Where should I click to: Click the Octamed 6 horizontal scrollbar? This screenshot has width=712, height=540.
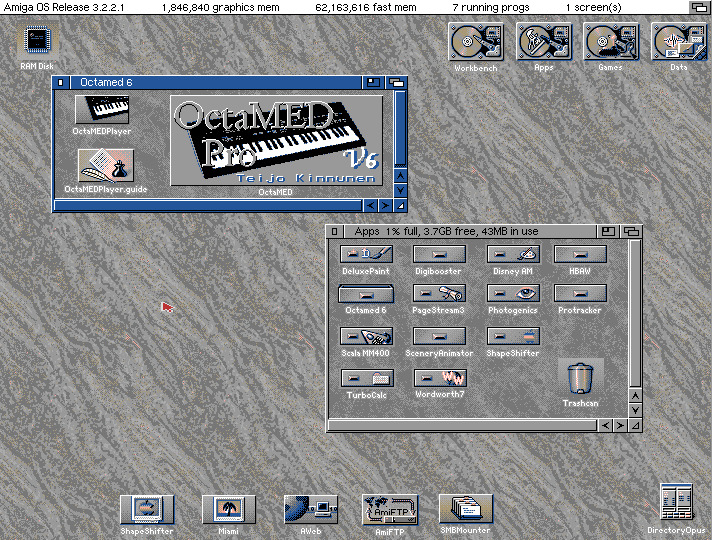[x=208, y=206]
